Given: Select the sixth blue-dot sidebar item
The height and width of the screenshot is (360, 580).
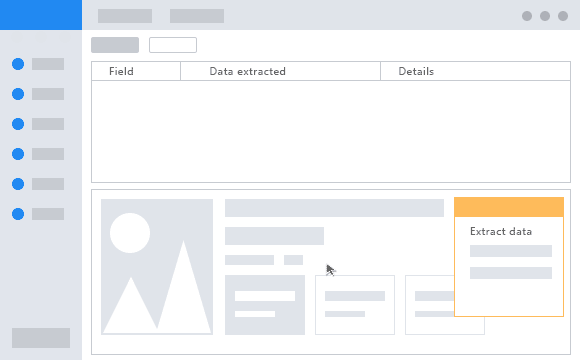Looking at the screenshot, I should [38, 214].
